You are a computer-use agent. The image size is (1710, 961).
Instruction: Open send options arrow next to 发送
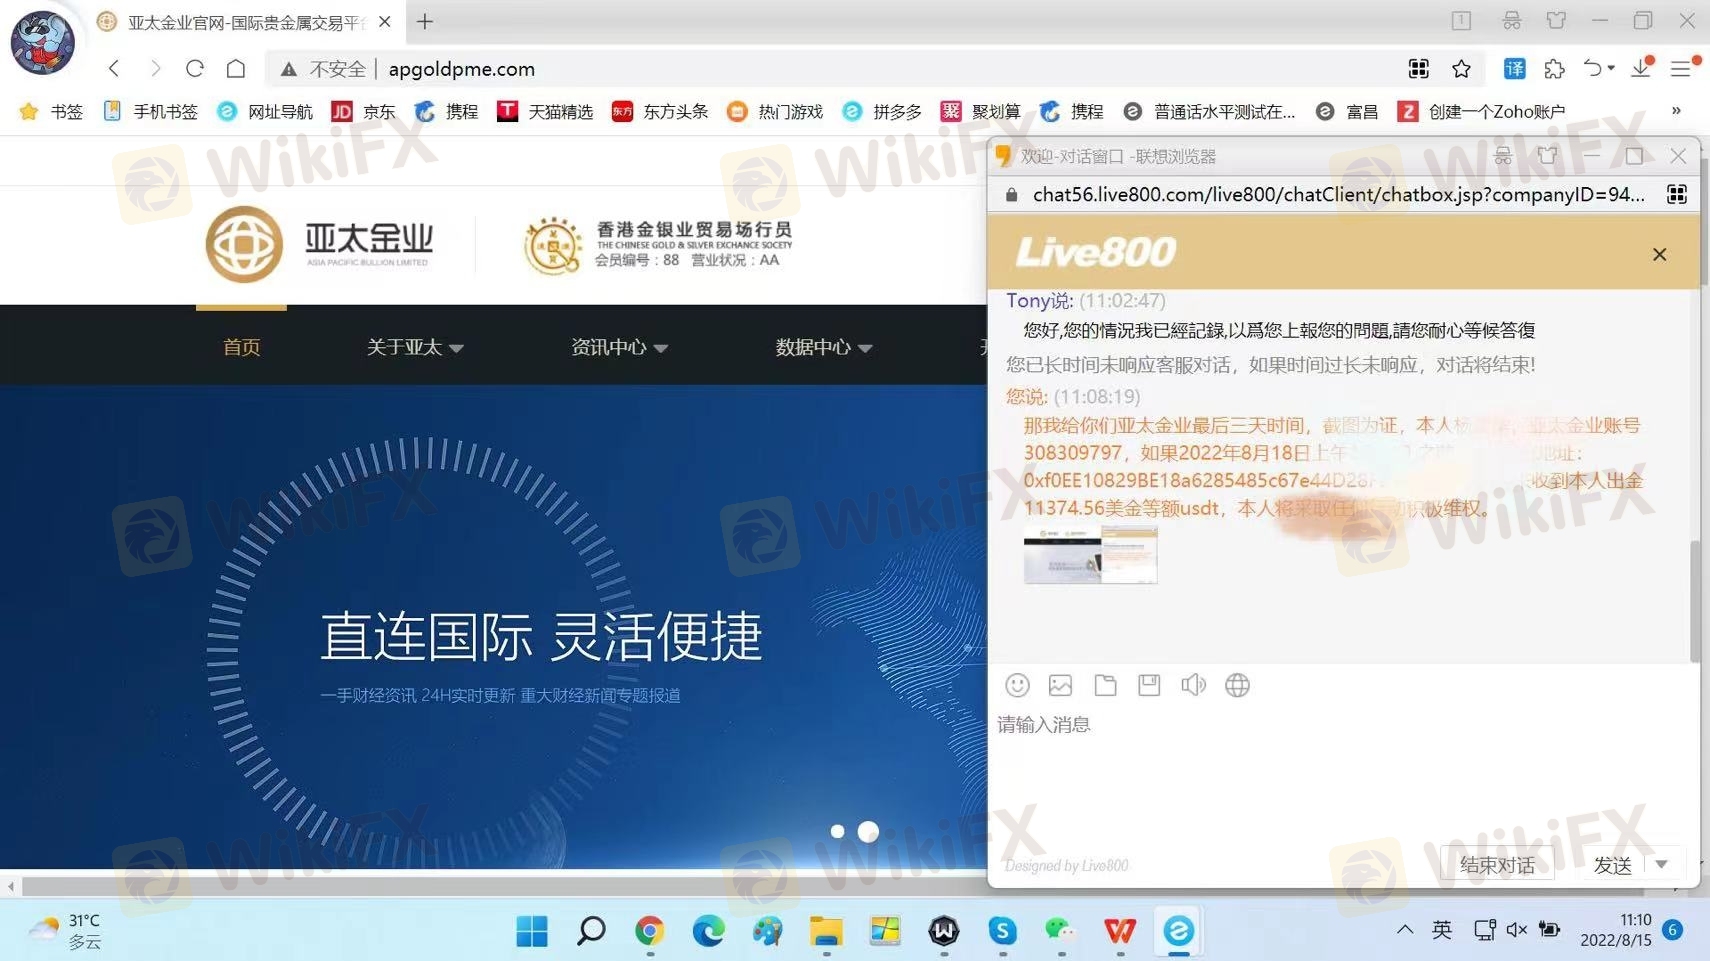click(1661, 864)
